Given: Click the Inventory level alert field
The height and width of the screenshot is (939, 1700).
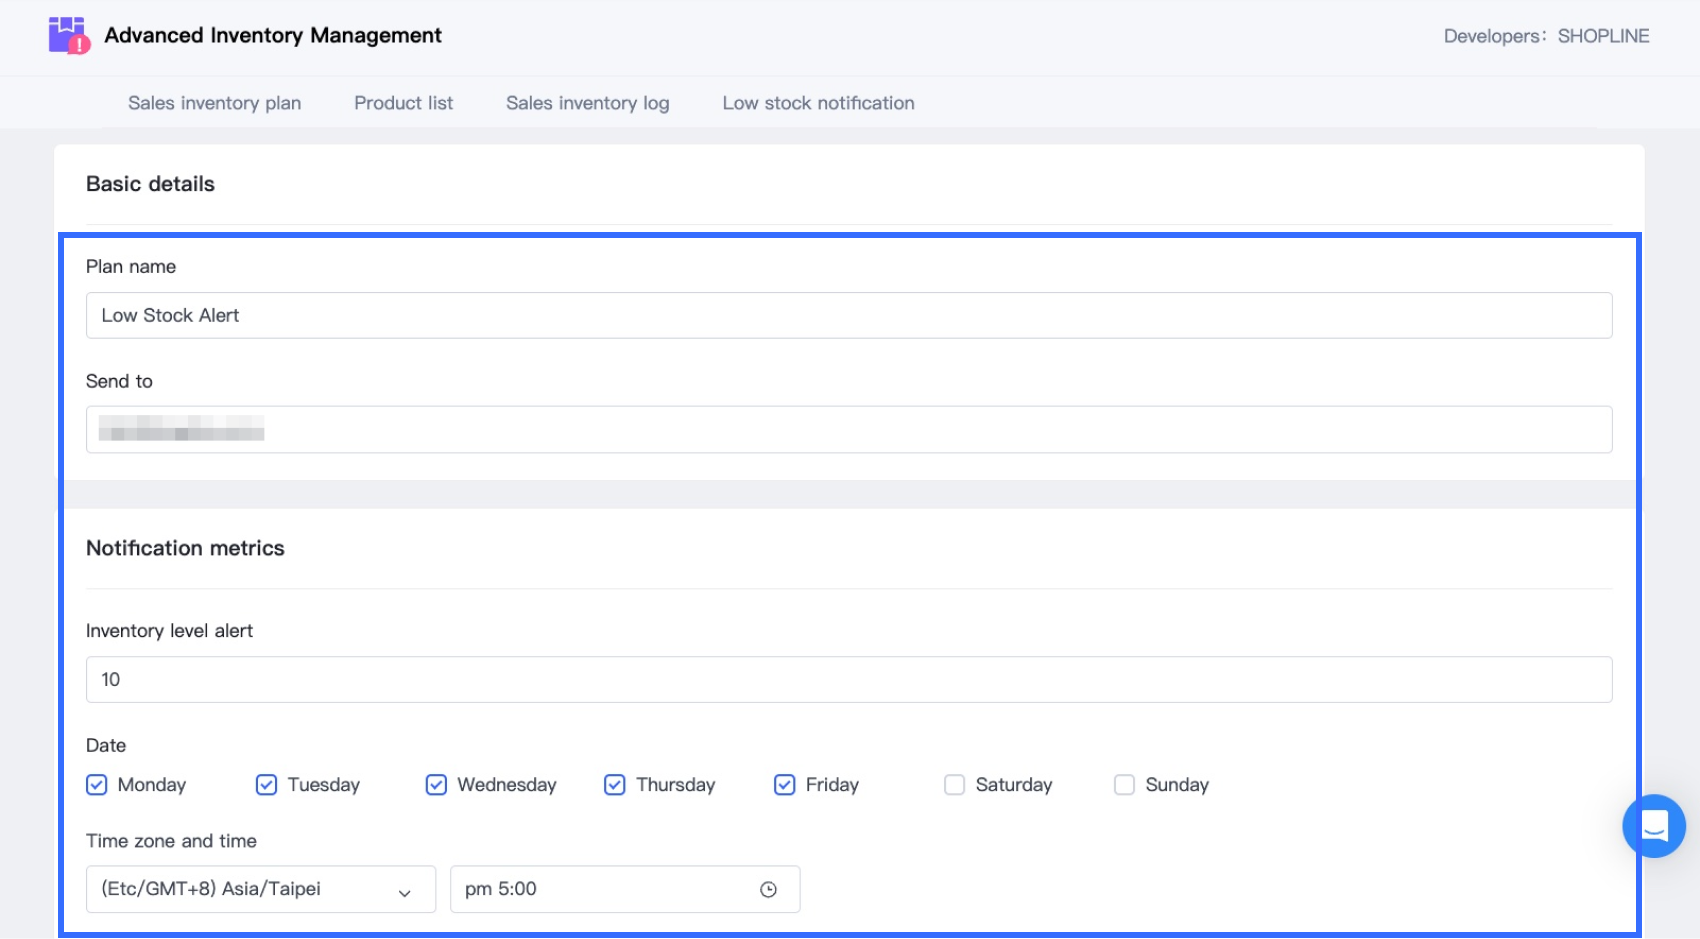Looking at the screenshot, I should [x=848, y=680].
